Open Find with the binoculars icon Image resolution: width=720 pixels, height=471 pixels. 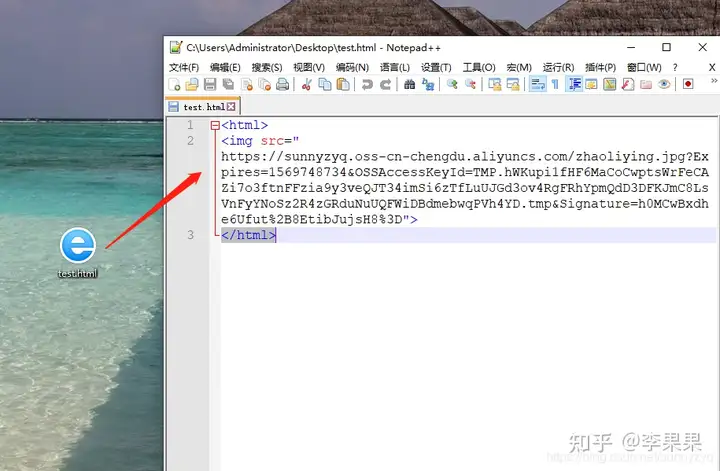[x=410, y=84]
